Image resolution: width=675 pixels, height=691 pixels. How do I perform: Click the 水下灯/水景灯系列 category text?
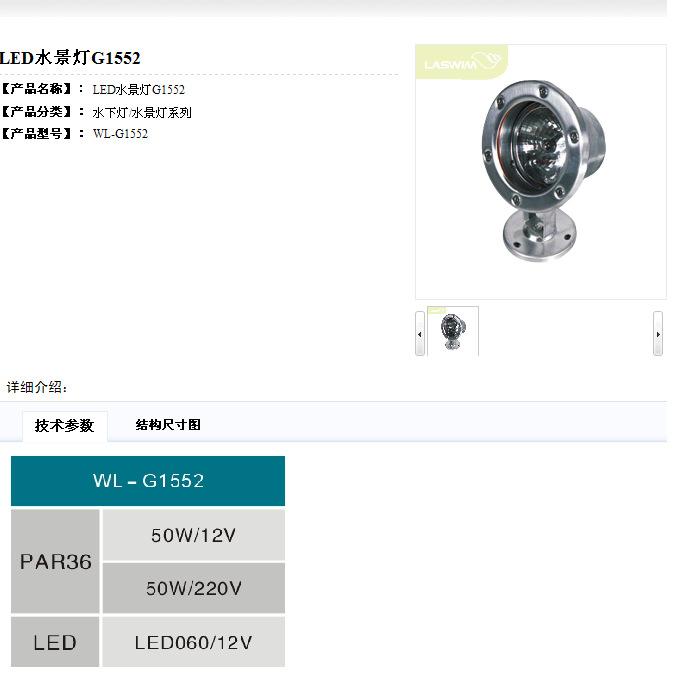tap(142, 112)
